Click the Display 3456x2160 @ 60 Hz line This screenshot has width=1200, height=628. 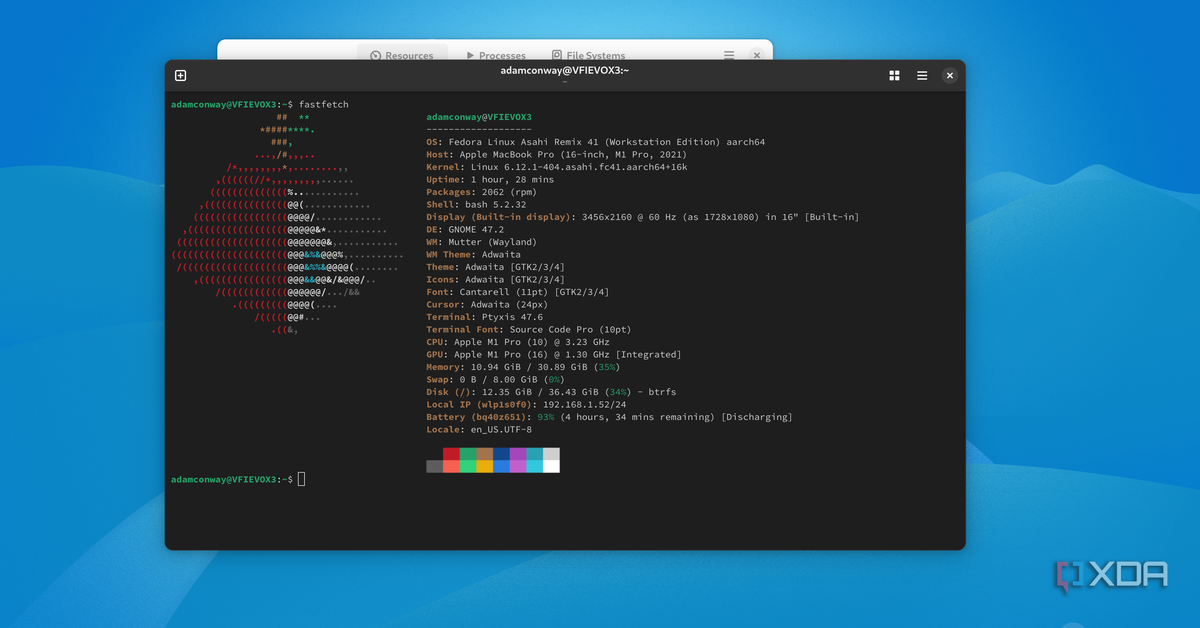[x=642, y=217]
